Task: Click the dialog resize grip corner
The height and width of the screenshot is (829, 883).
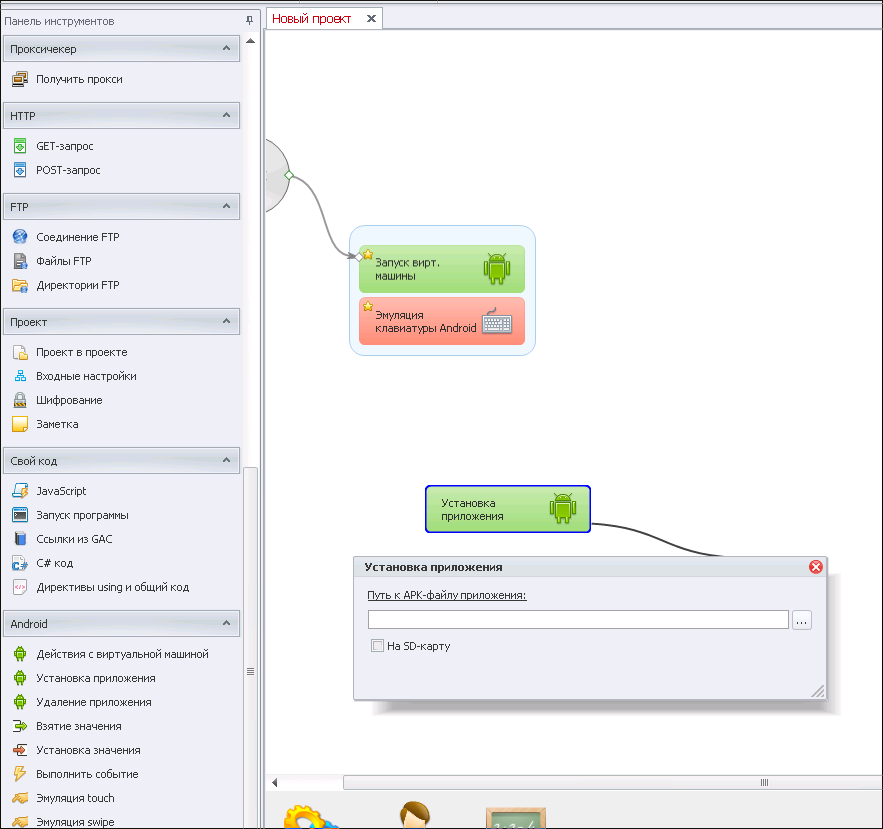Action: (x=818, y=691)
